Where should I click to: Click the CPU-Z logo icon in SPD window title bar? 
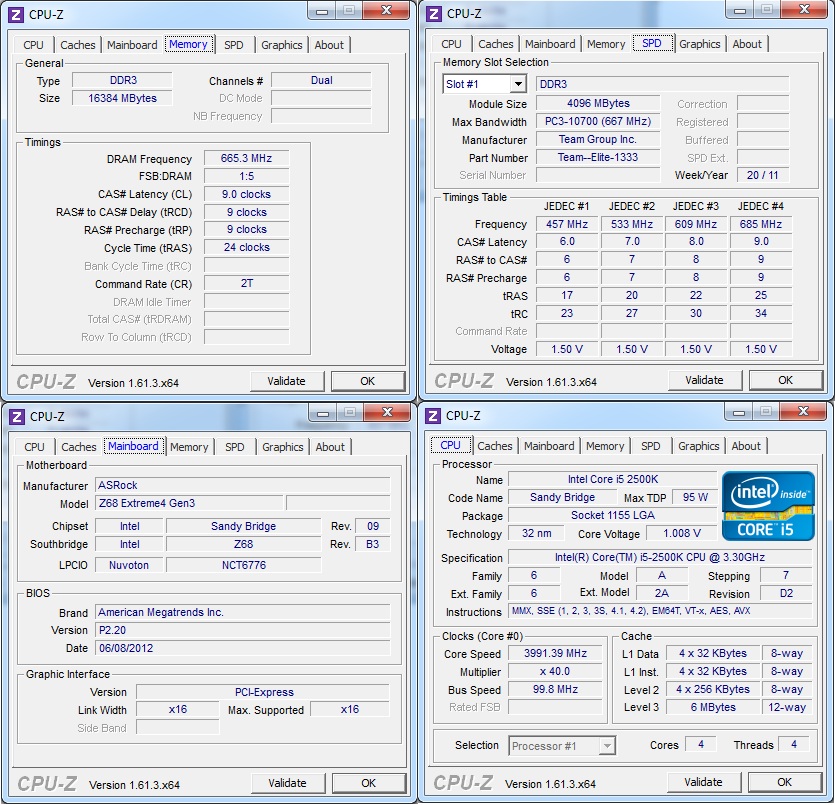[x=435, y=14]
